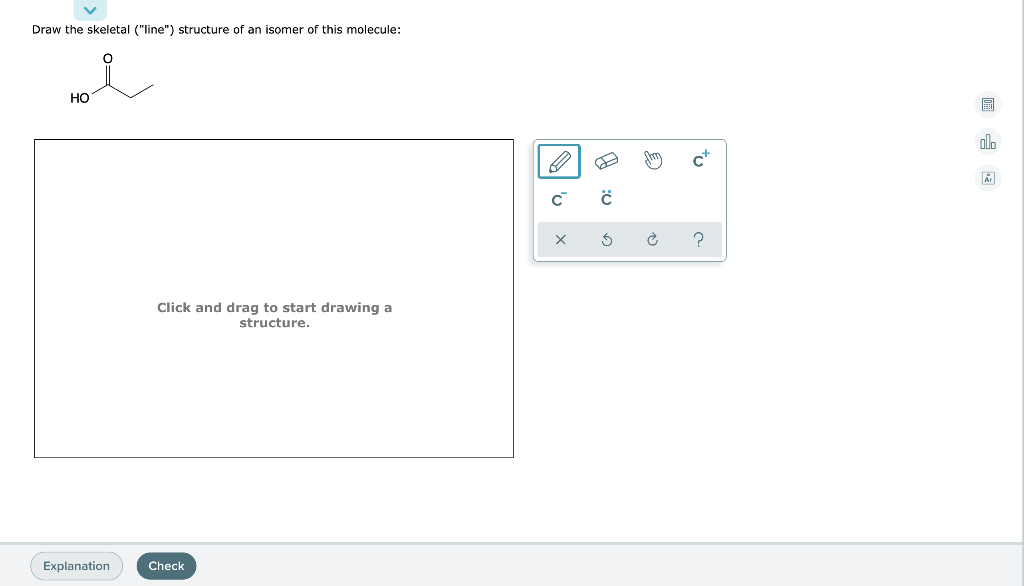The height and width of the screenshot is (586, 1024).
Task: Redo the last drawing action
Action: pos(652,239)
